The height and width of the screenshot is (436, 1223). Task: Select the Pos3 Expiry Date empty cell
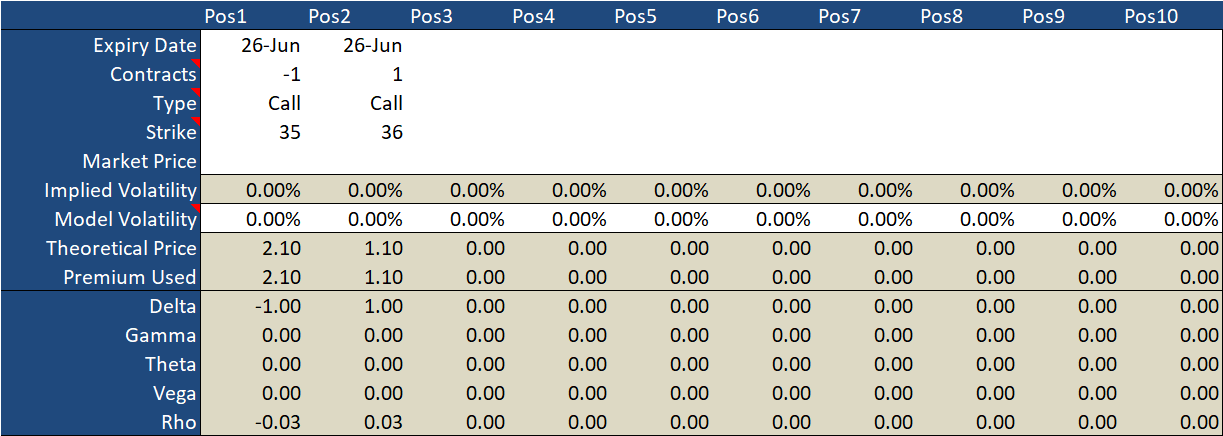pyautogui.click(x=456, y=46)
